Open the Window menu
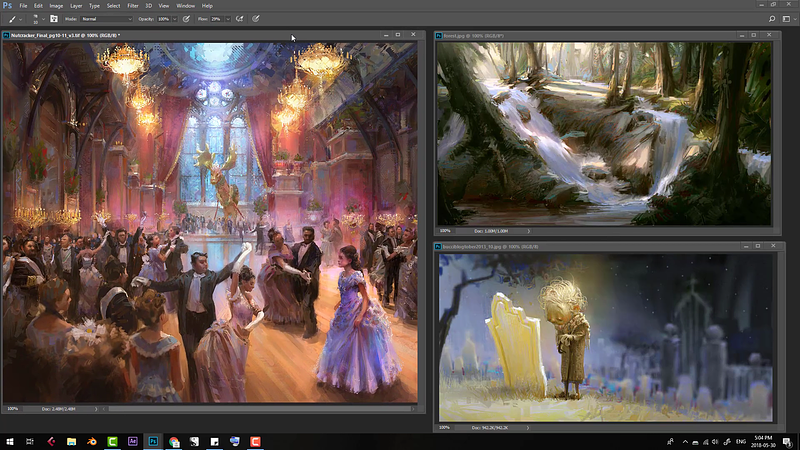Screen dimensions: 800x450 point(185,6)
